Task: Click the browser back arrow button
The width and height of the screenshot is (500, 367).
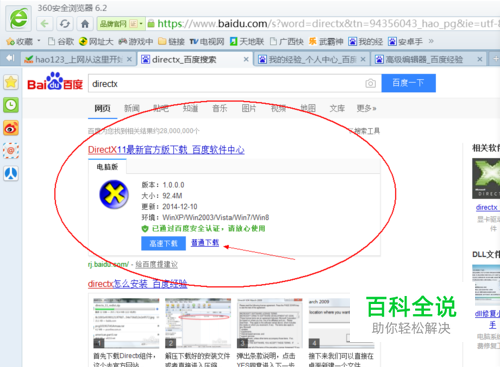Action: click(x=45, y=24)
